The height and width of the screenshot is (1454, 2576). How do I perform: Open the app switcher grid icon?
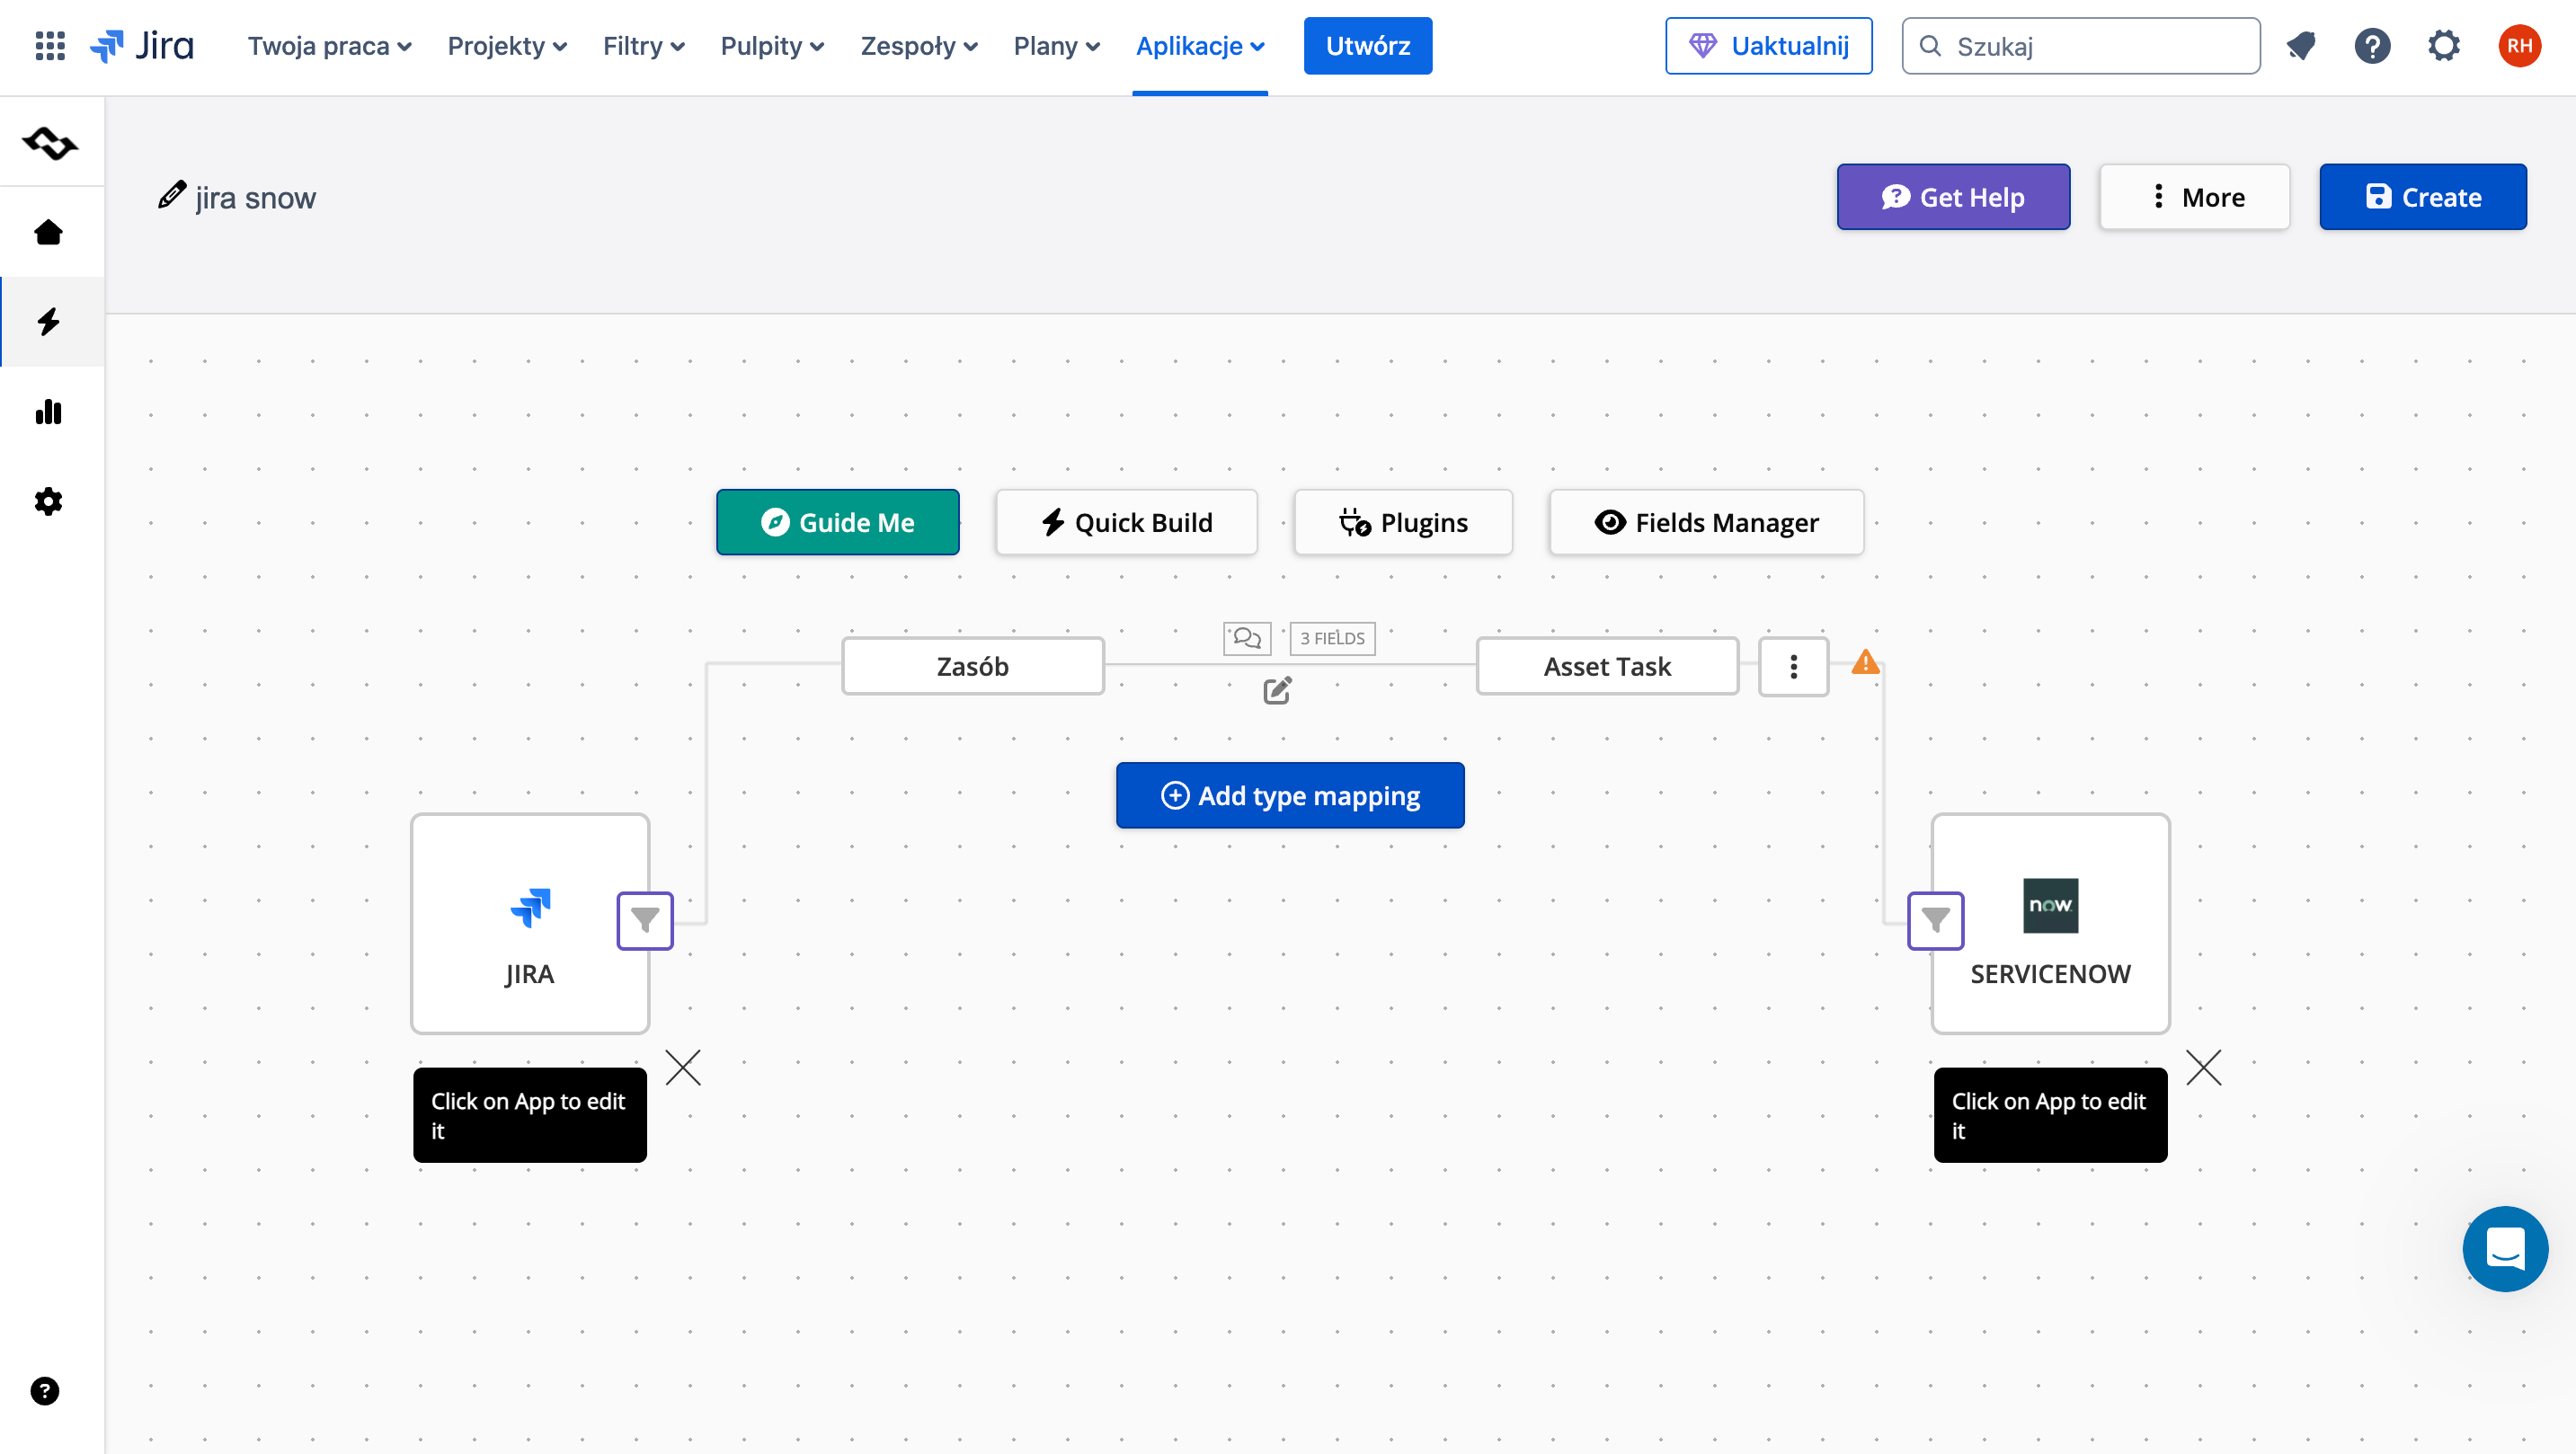pyautogui.click(x=50, y=46)
